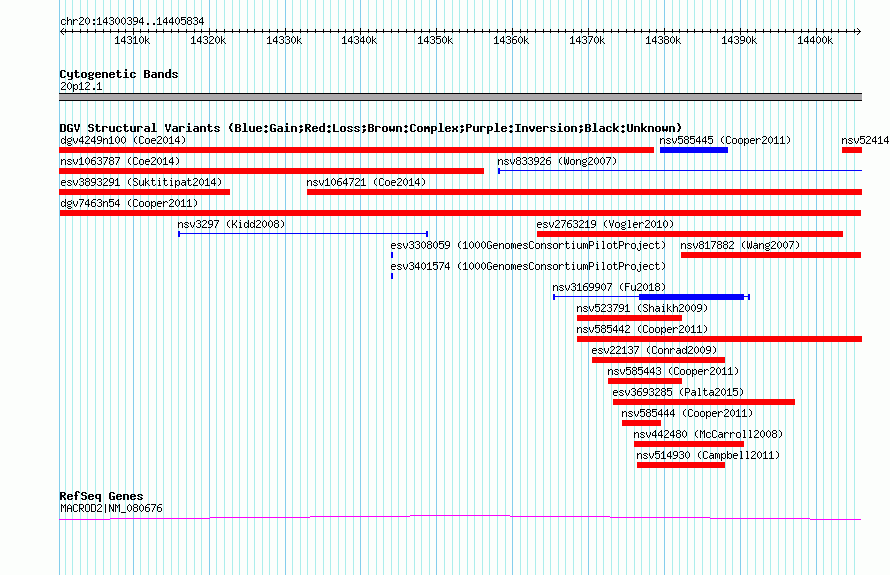
Task: Open the nsv514930 (Campbell2011) variant
Action: tap(681, 465)
